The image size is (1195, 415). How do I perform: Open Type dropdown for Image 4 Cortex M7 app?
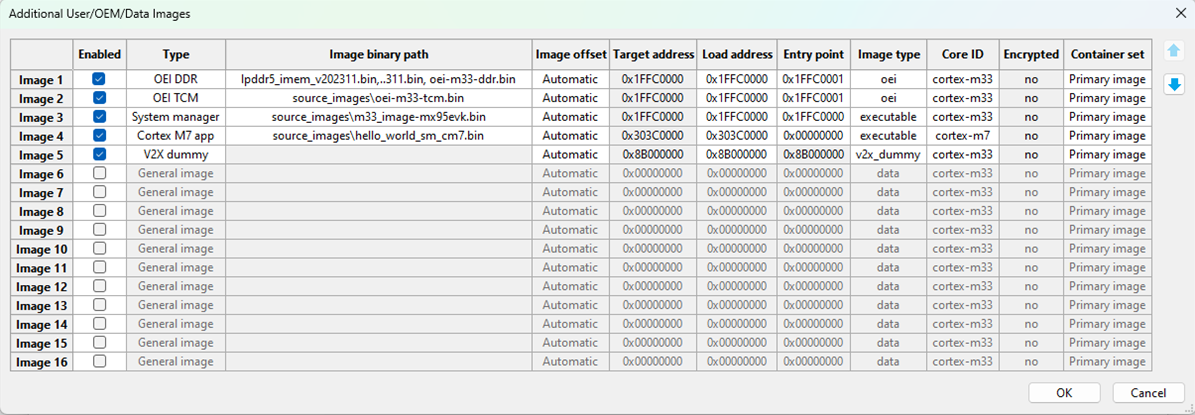(176, 136)
